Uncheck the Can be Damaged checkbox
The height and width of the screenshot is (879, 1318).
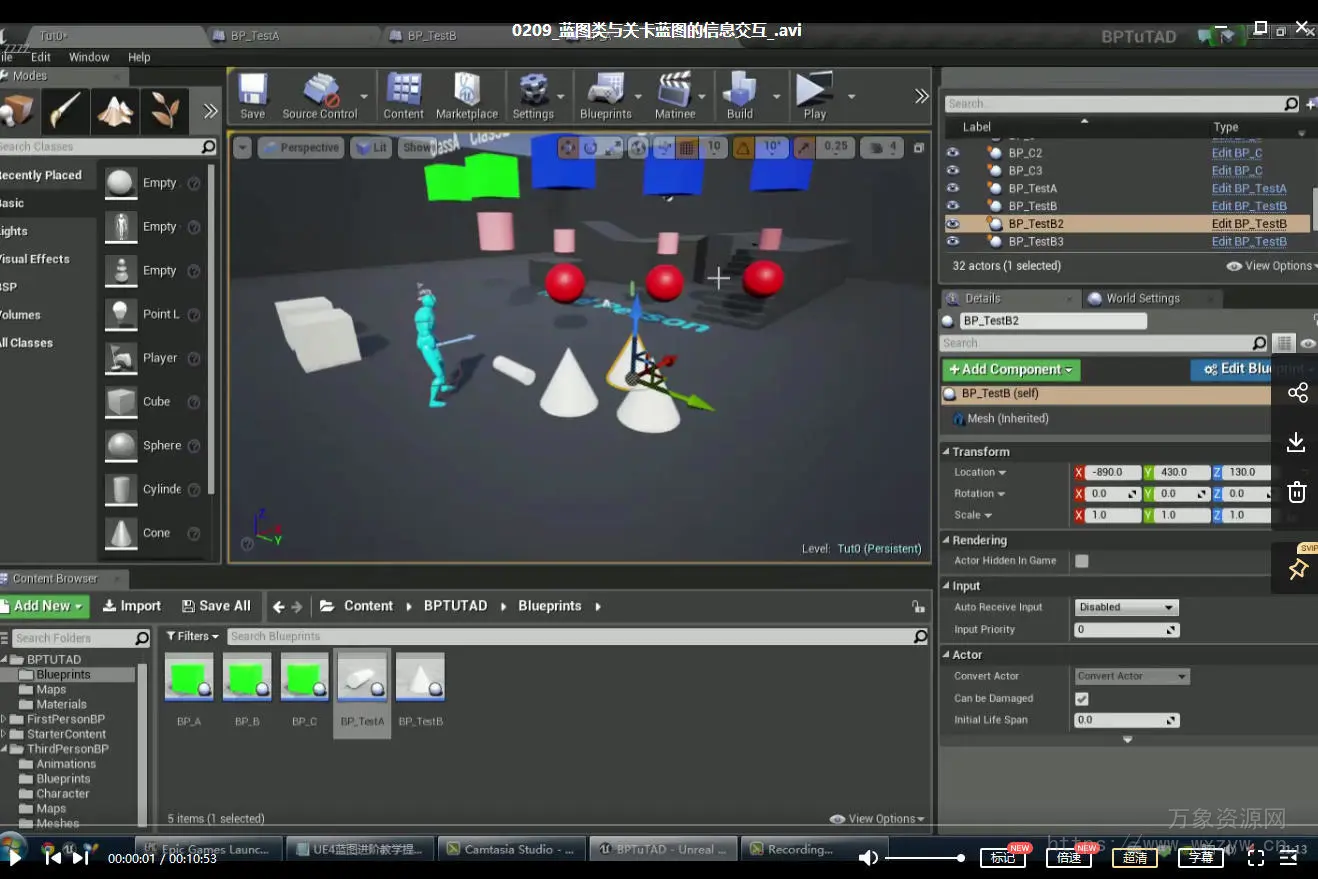point(1081,699)
